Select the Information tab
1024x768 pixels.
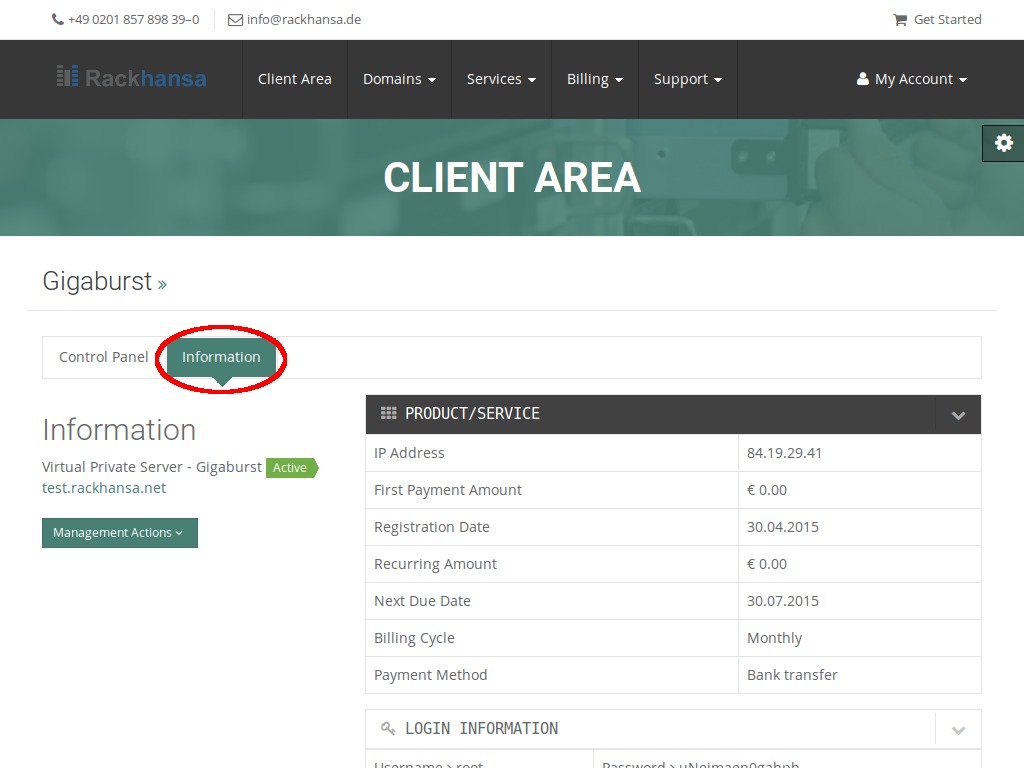(x=221, y=357)
